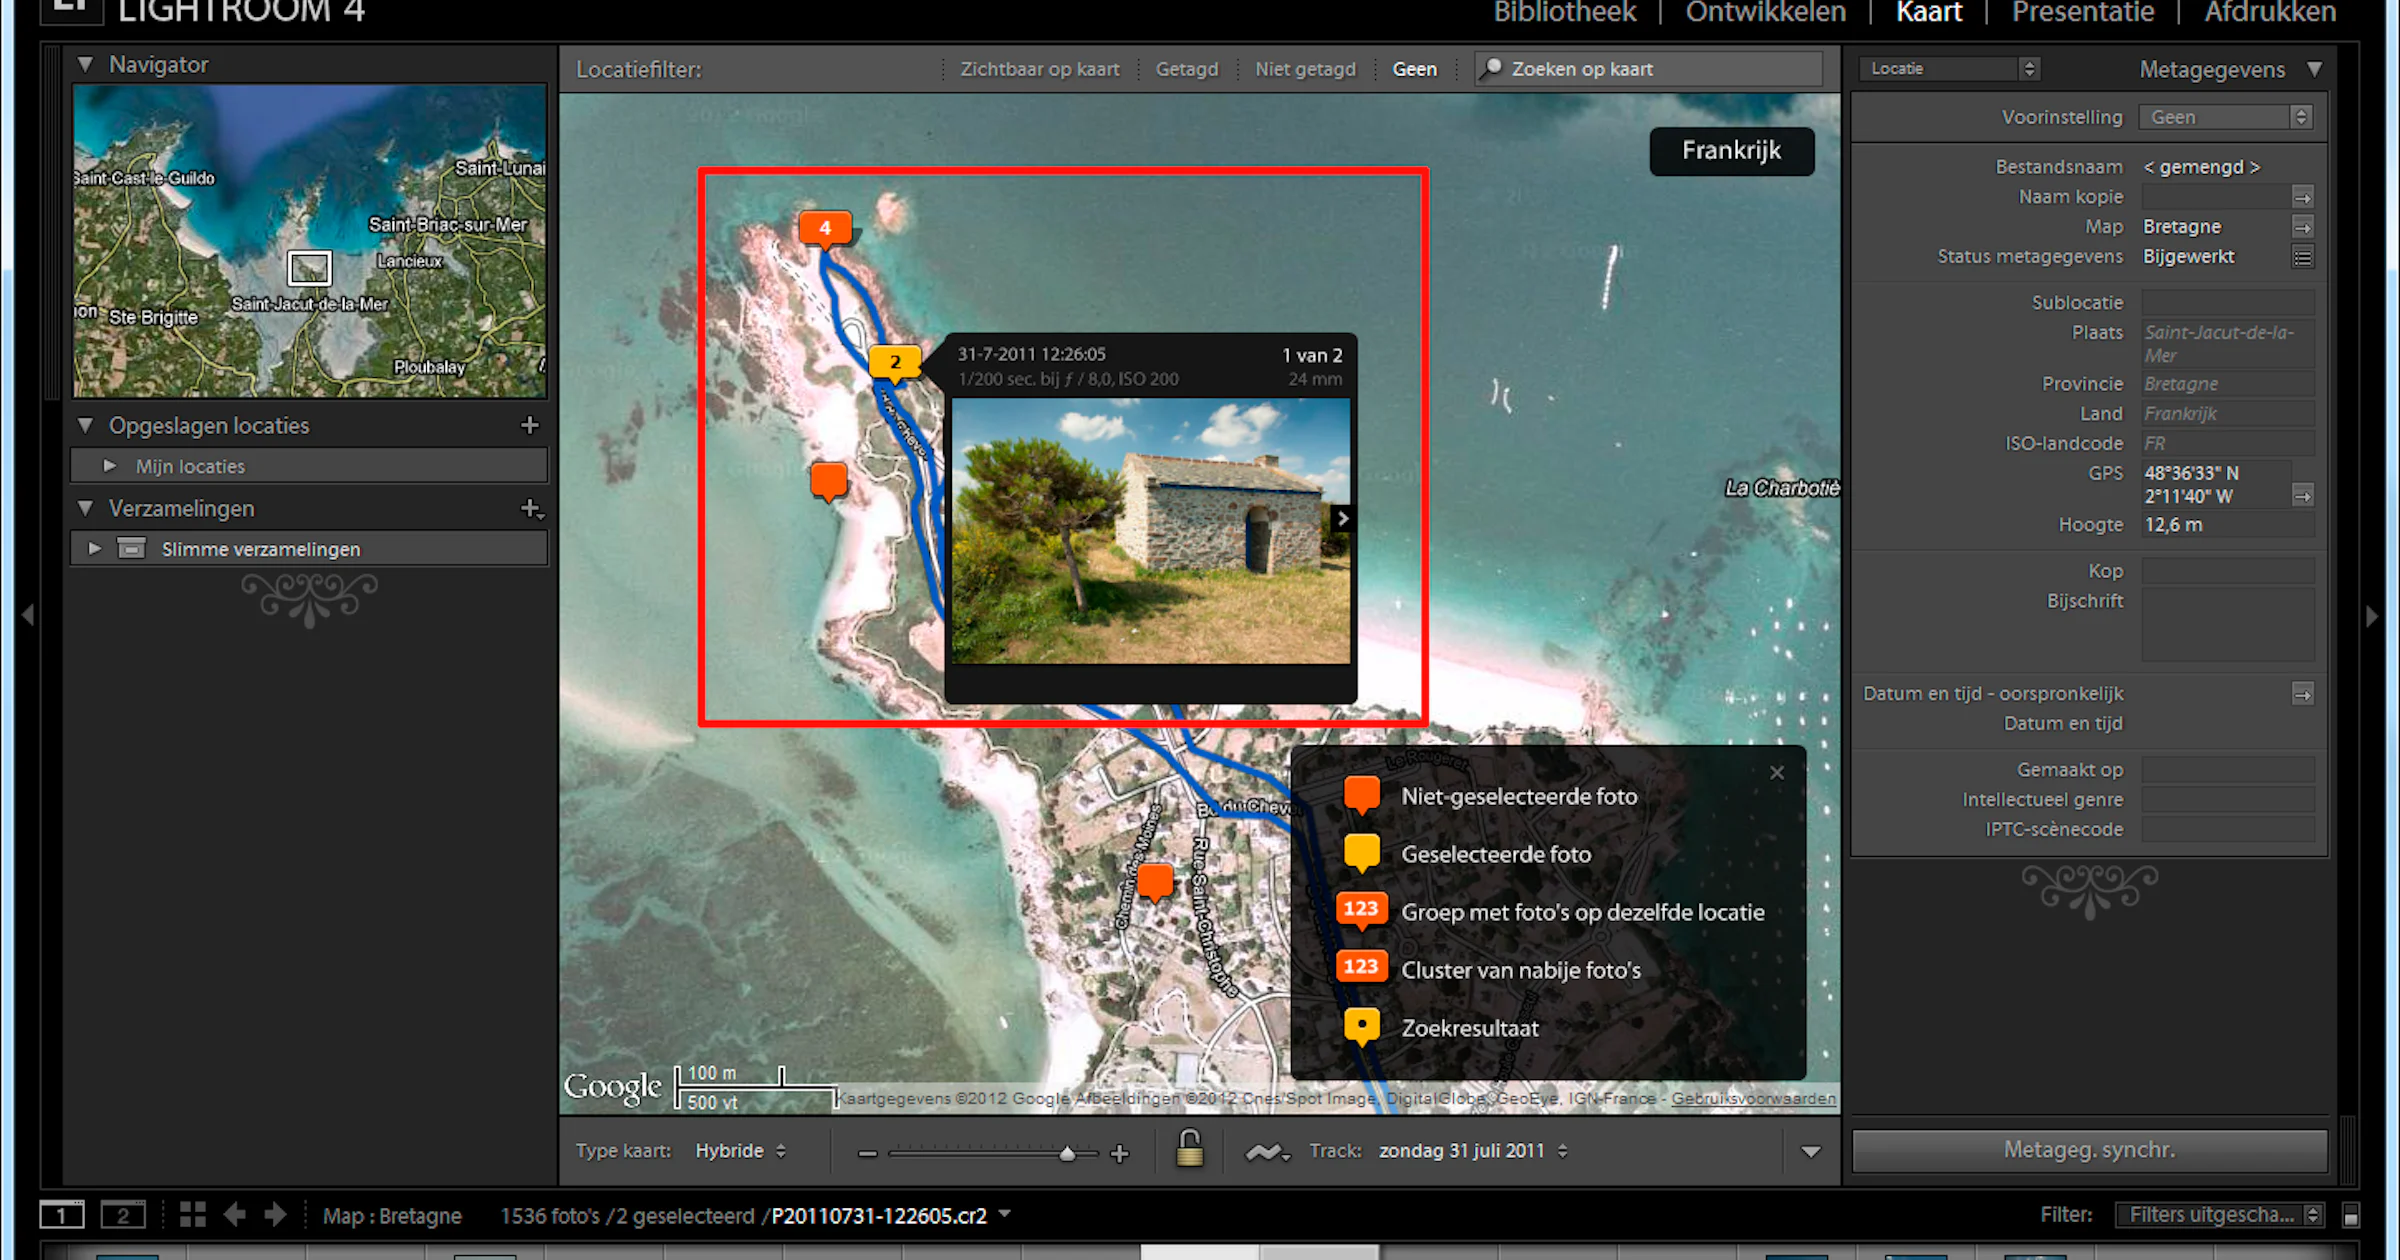Open the Type kaart Hybride dropdown
Viewport: 2400px width, 1260px height.
(740, 1151)
